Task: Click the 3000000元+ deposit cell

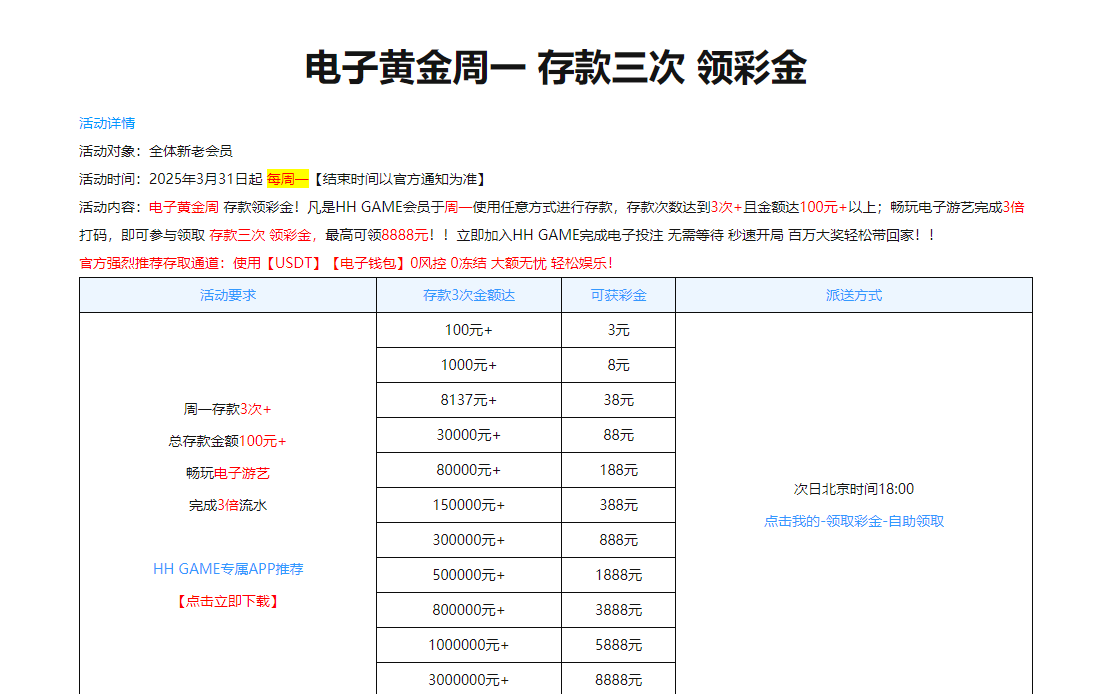Action: click(x=469, y=679)
